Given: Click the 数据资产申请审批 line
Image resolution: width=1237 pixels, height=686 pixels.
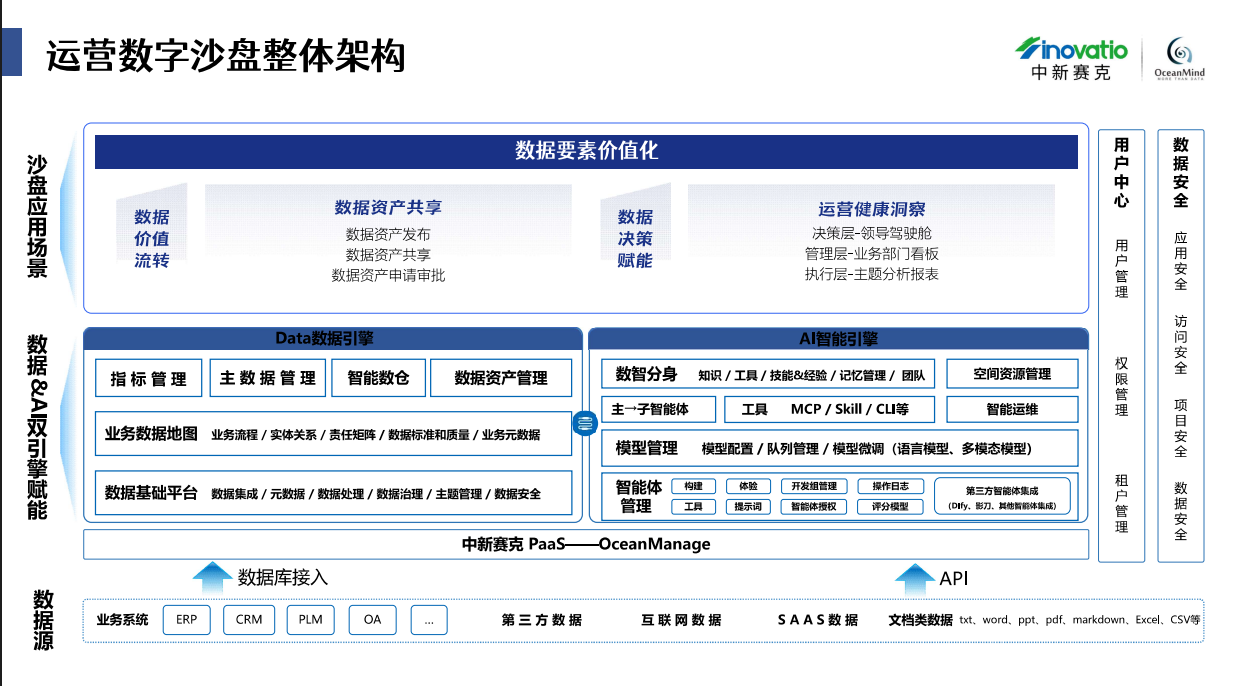Looking at the screenshot, I should pos(388,274).
